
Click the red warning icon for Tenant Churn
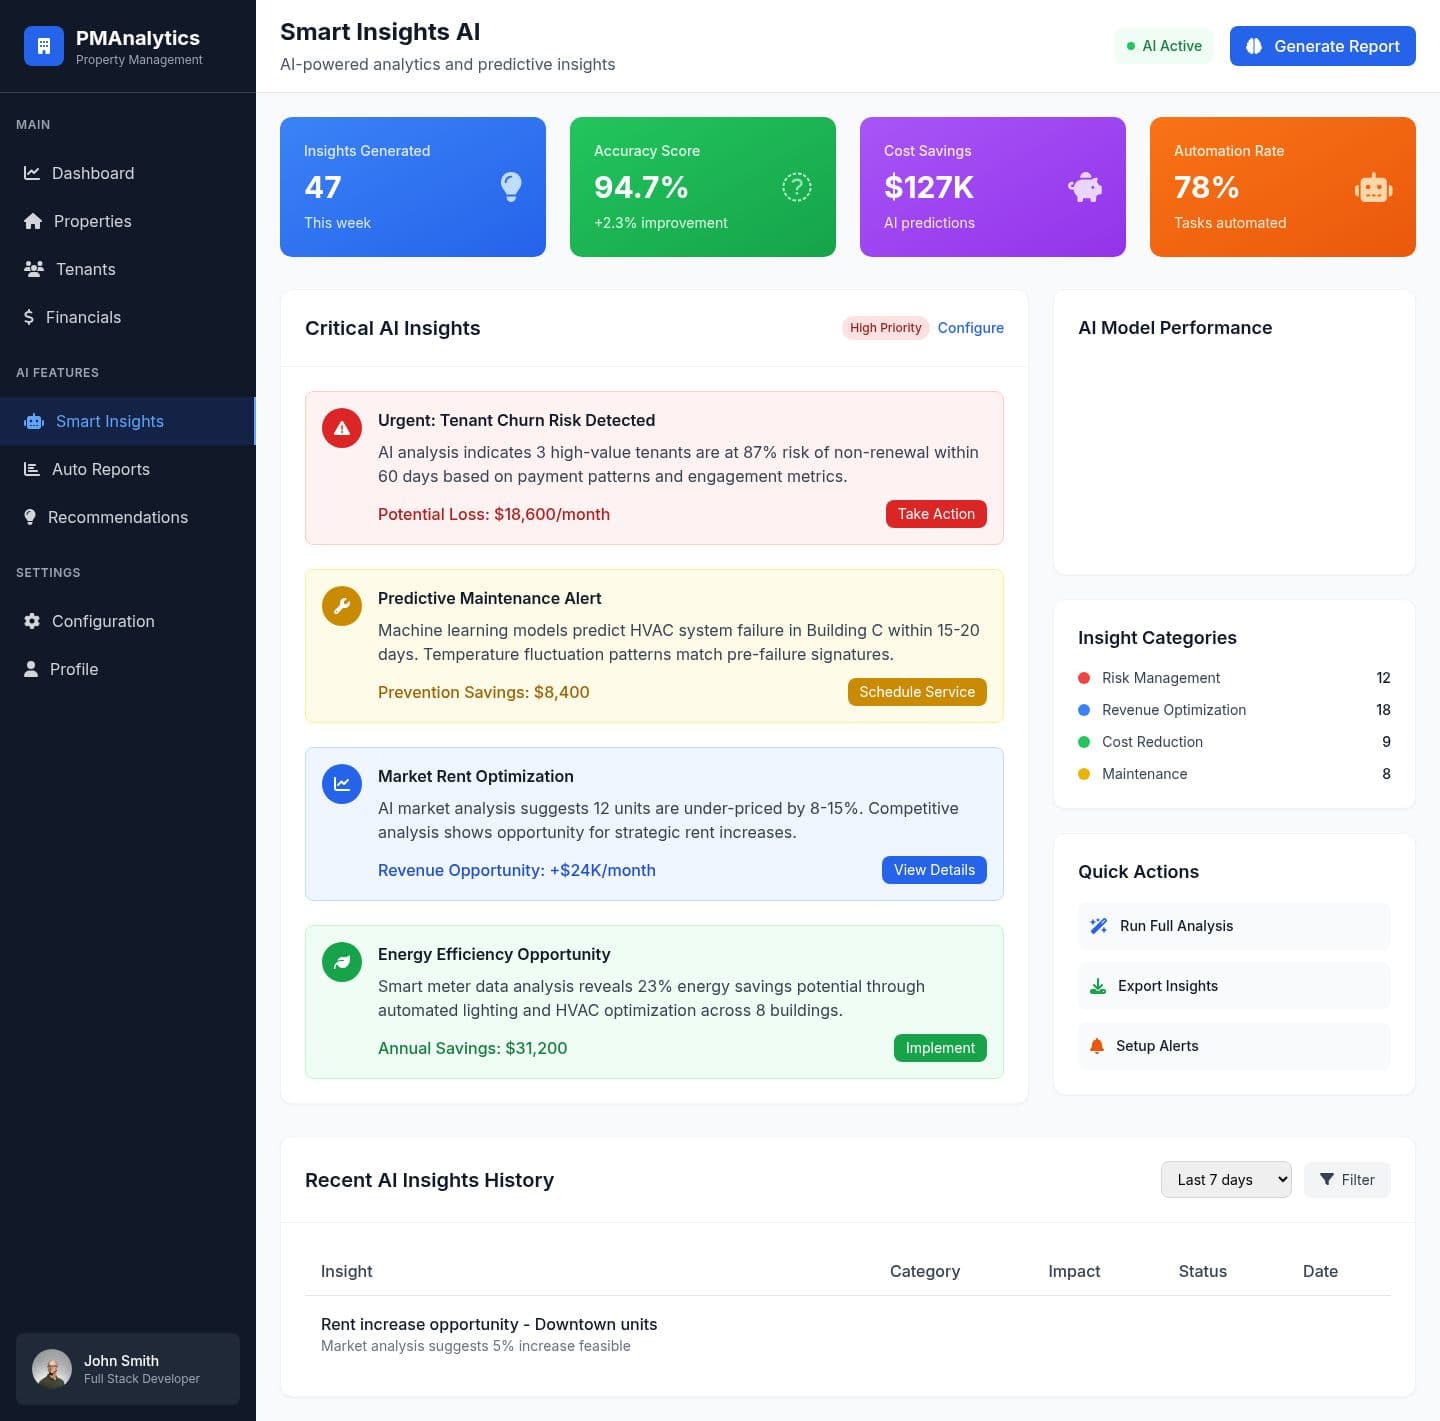(342, 428)
